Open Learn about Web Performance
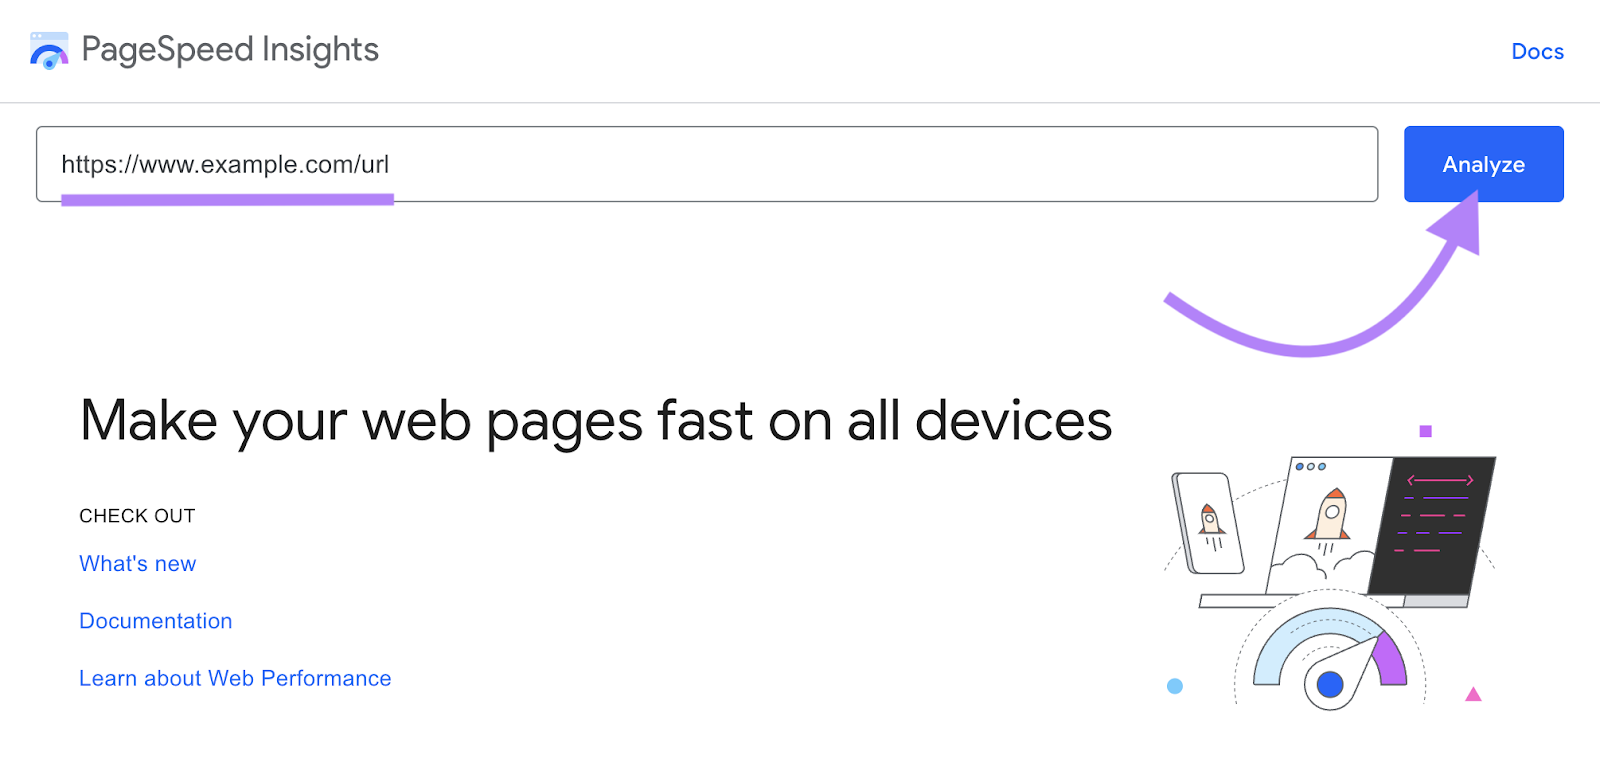This screenshot has width=1600, height=771. [235, 678]
